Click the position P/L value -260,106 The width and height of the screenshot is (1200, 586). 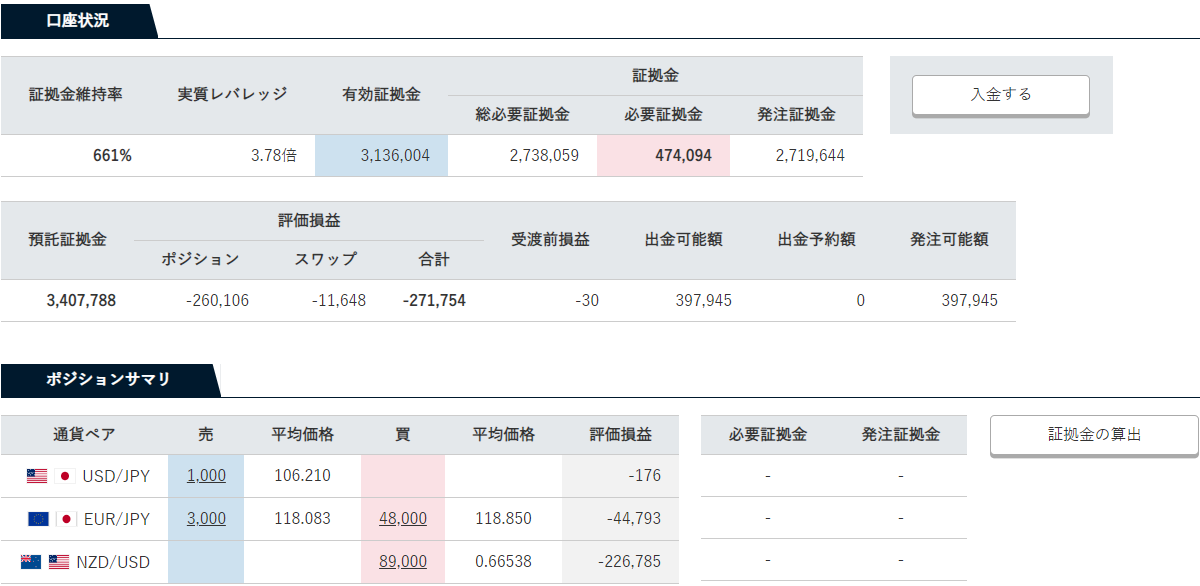point(217,300)
